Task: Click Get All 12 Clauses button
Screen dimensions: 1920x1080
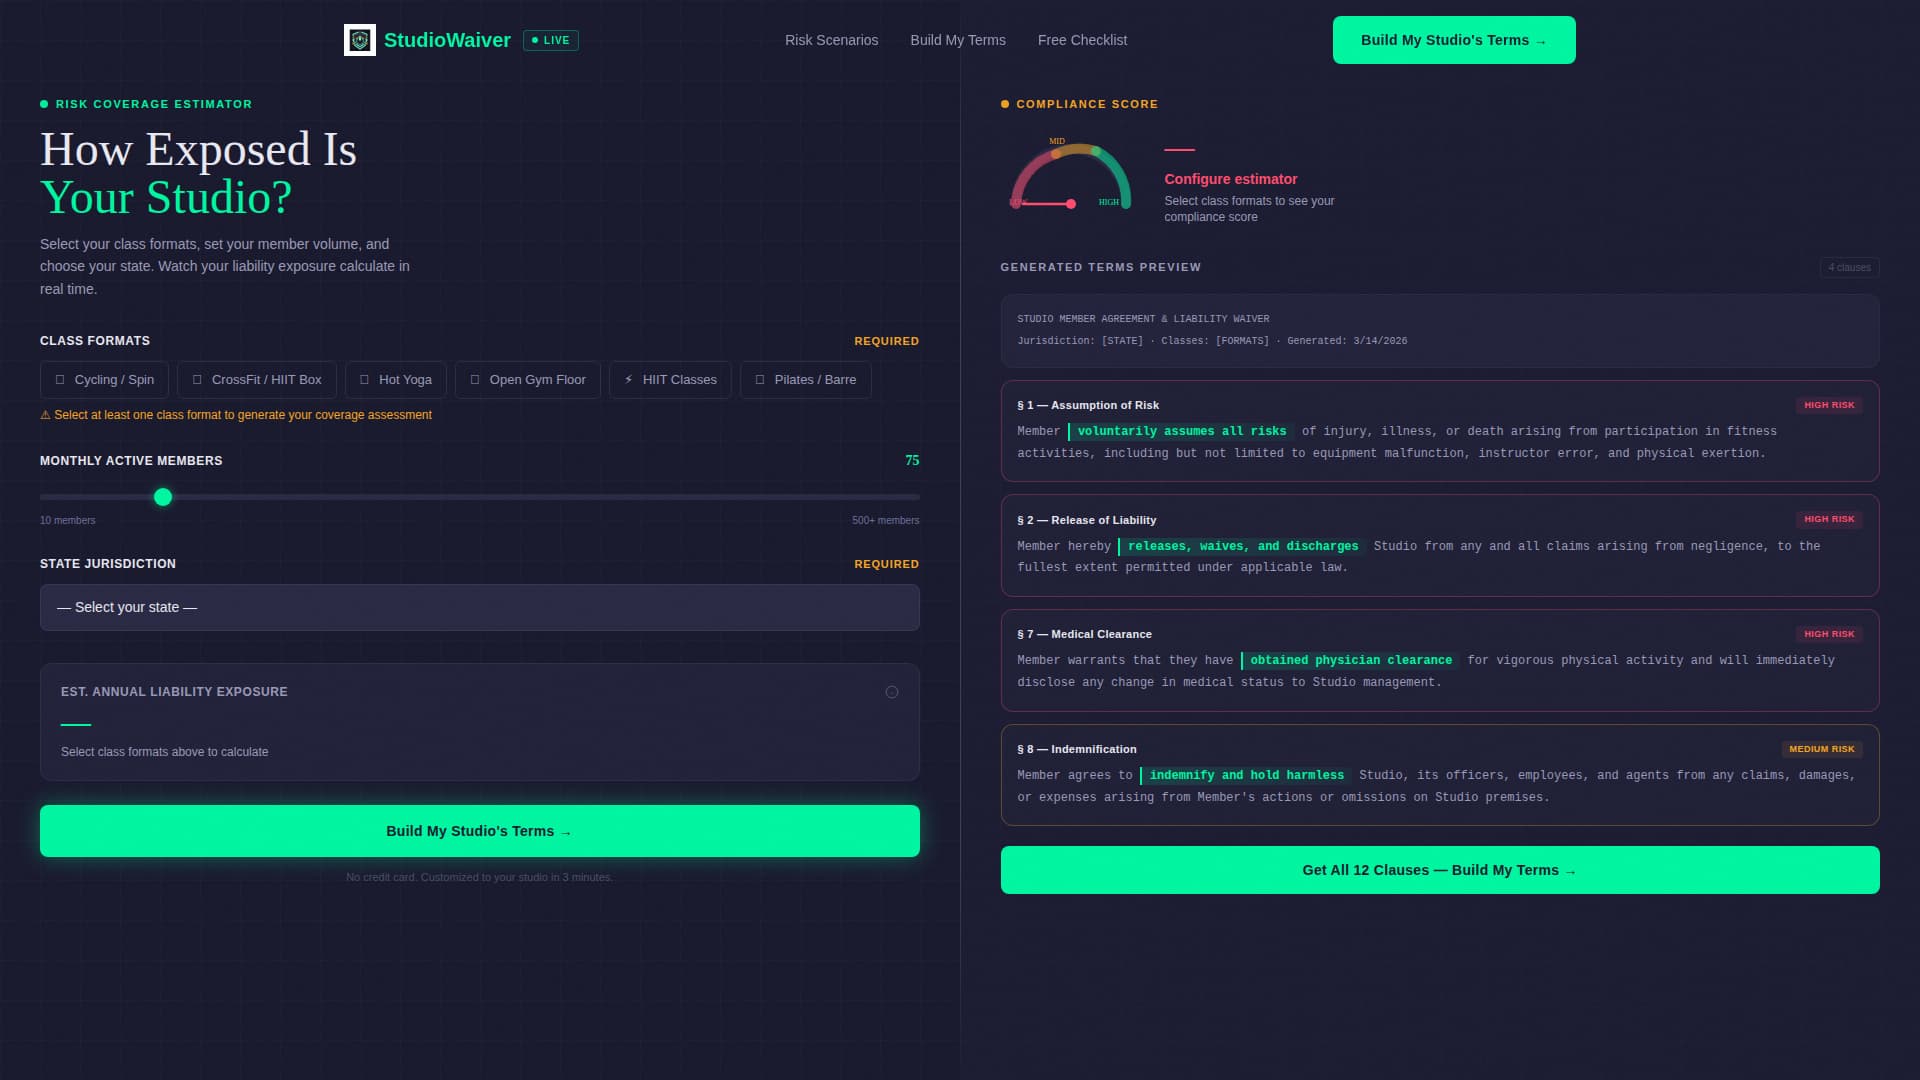Action: pyautogui.click(x=1440, y=870)
